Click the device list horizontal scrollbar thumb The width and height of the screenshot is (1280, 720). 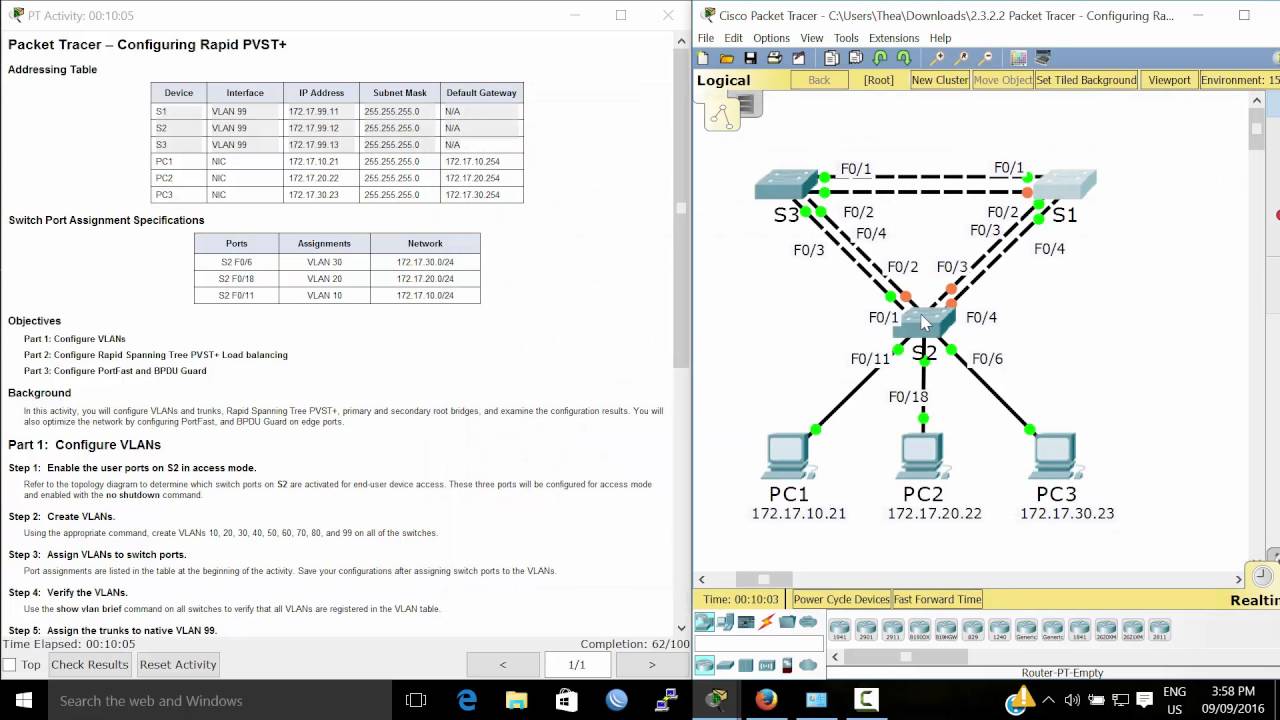[x=906, y=657]
